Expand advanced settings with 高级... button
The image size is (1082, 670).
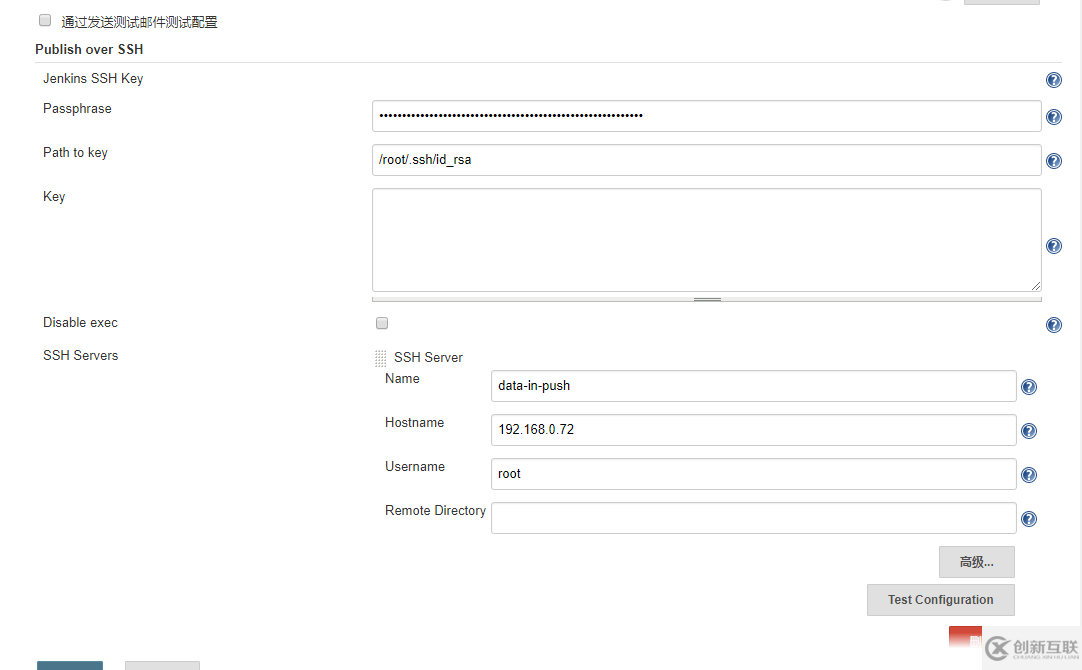(x=976, y=562)
